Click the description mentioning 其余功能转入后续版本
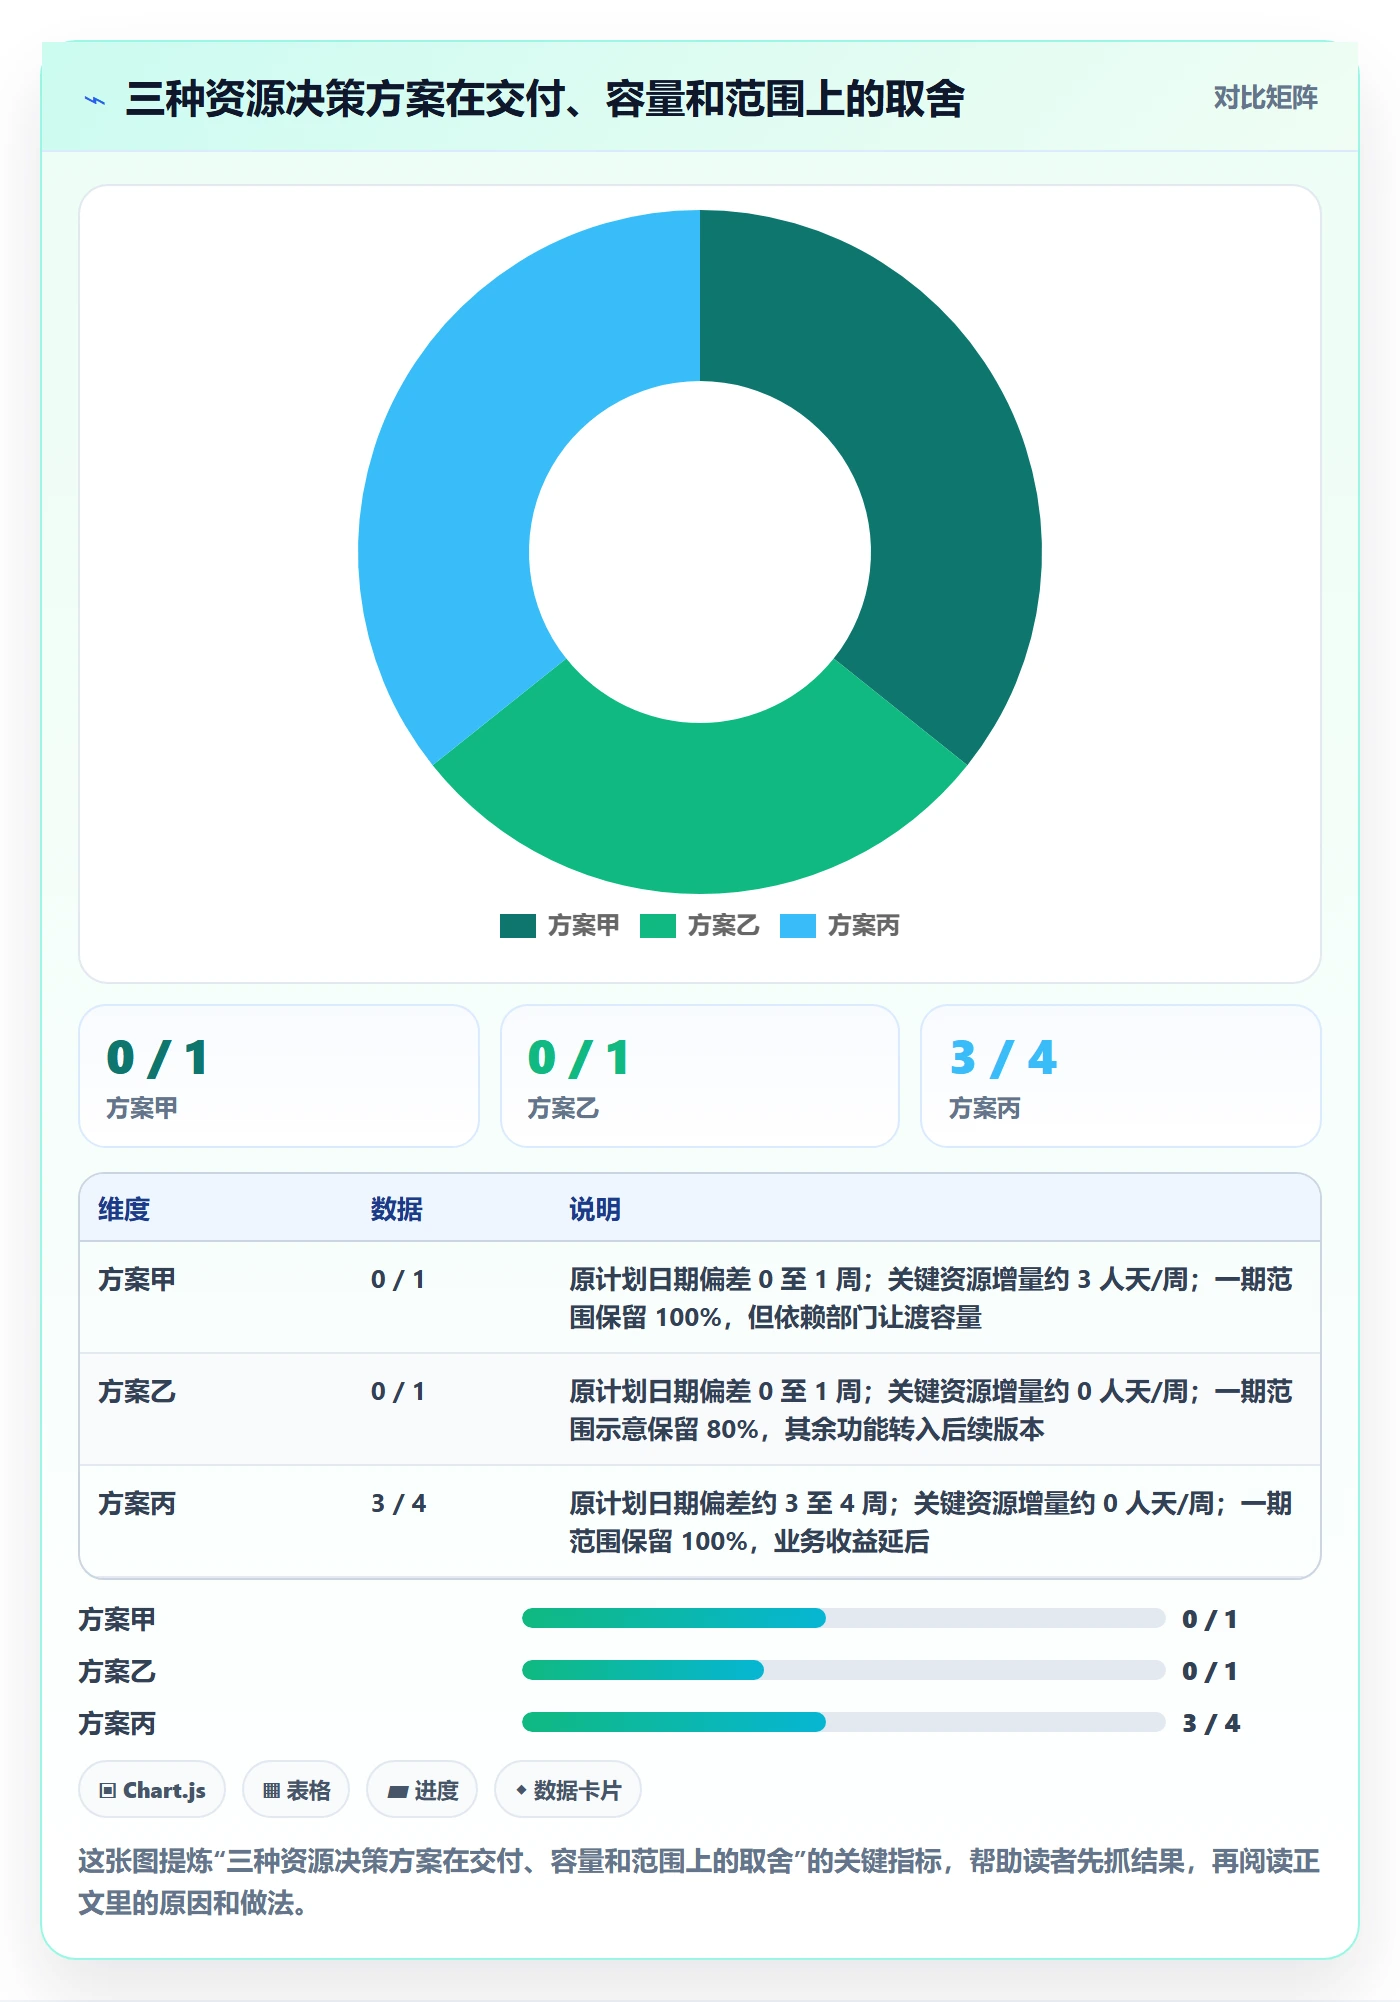Image resolution: width=1400 pixels, height=2002 pixels. pyautogui.click(x=931, y=1410)
